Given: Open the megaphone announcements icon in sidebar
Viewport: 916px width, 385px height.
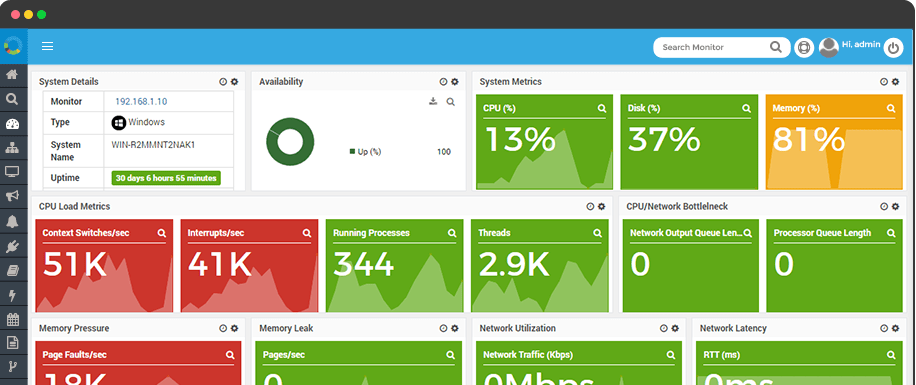Looking at the screenshot, I should point(12,196).
